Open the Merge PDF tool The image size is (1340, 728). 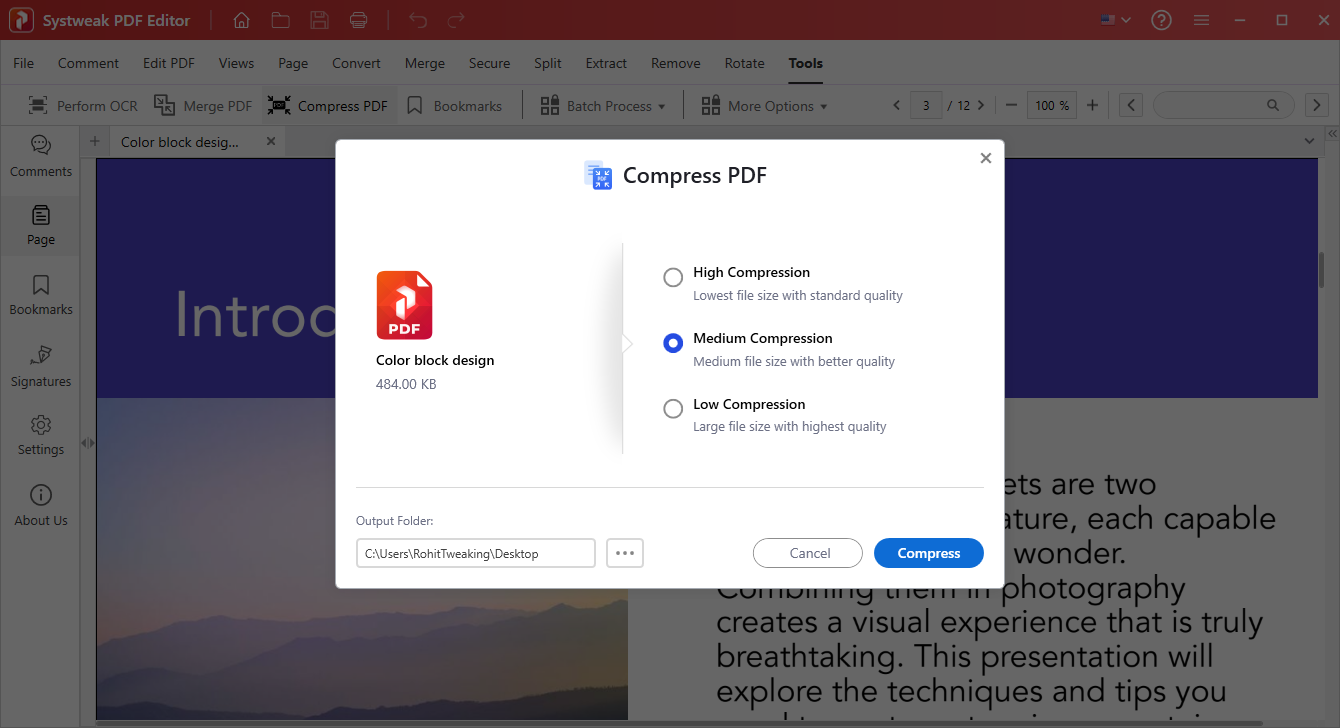[203, 105]
